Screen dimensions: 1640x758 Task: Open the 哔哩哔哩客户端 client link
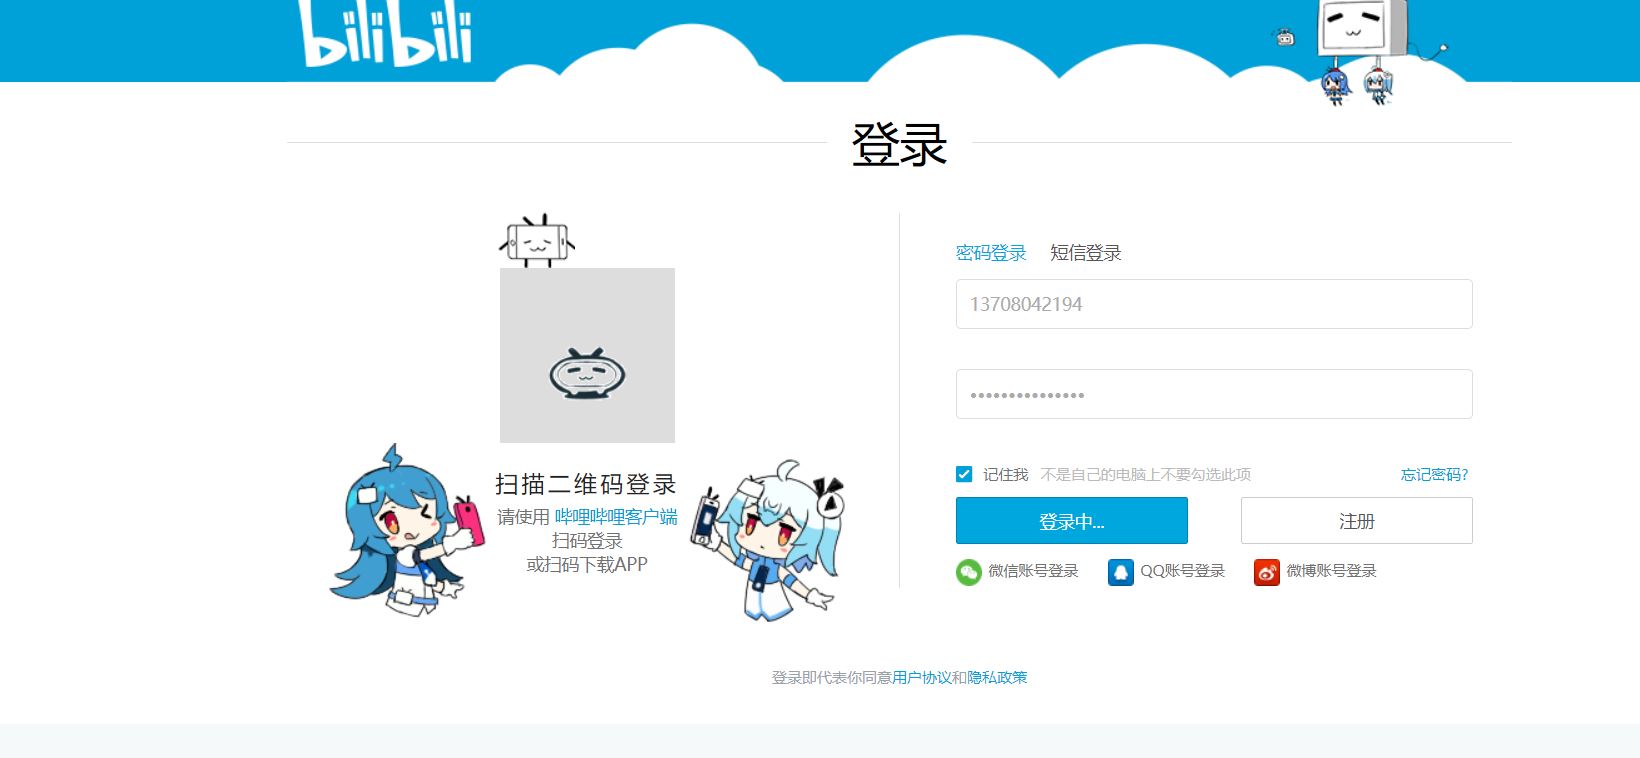[x=616, y=517]
